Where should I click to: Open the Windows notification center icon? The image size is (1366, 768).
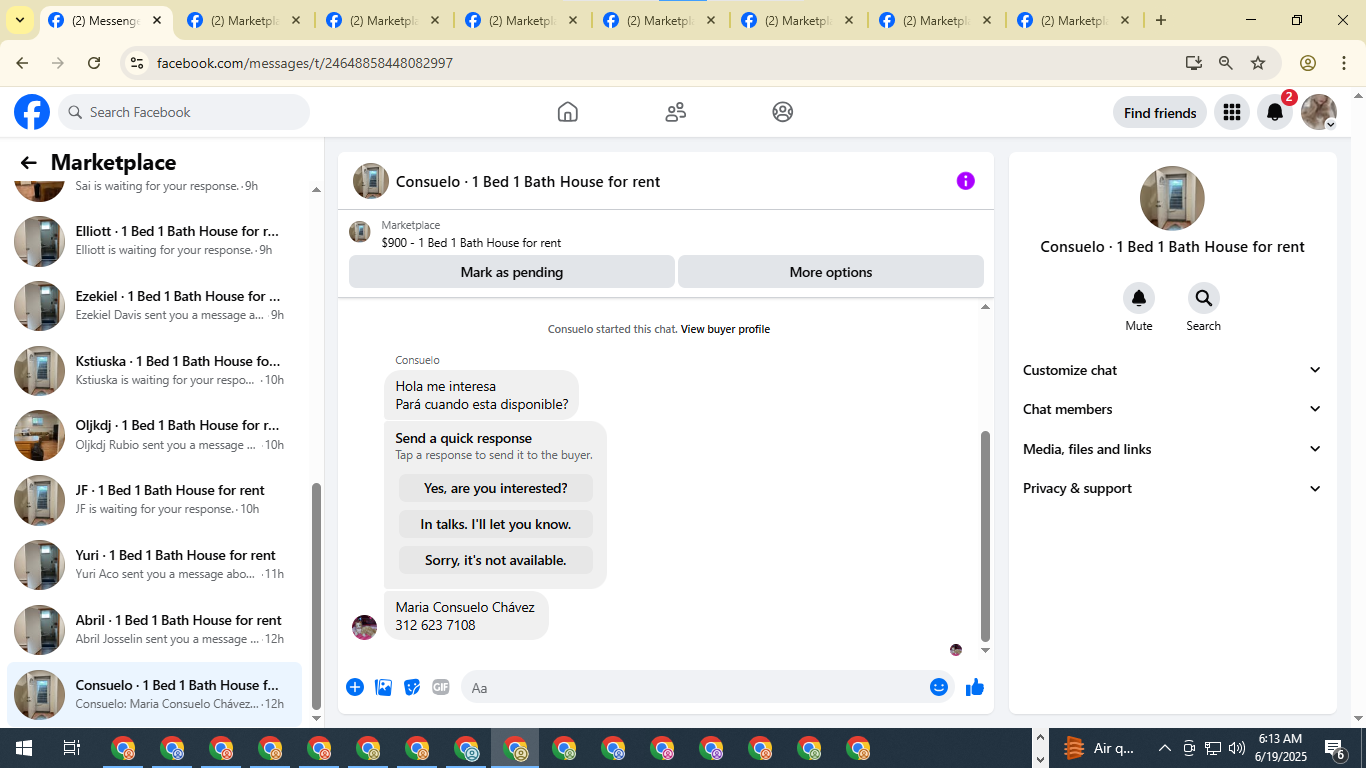click(1334, 748)
